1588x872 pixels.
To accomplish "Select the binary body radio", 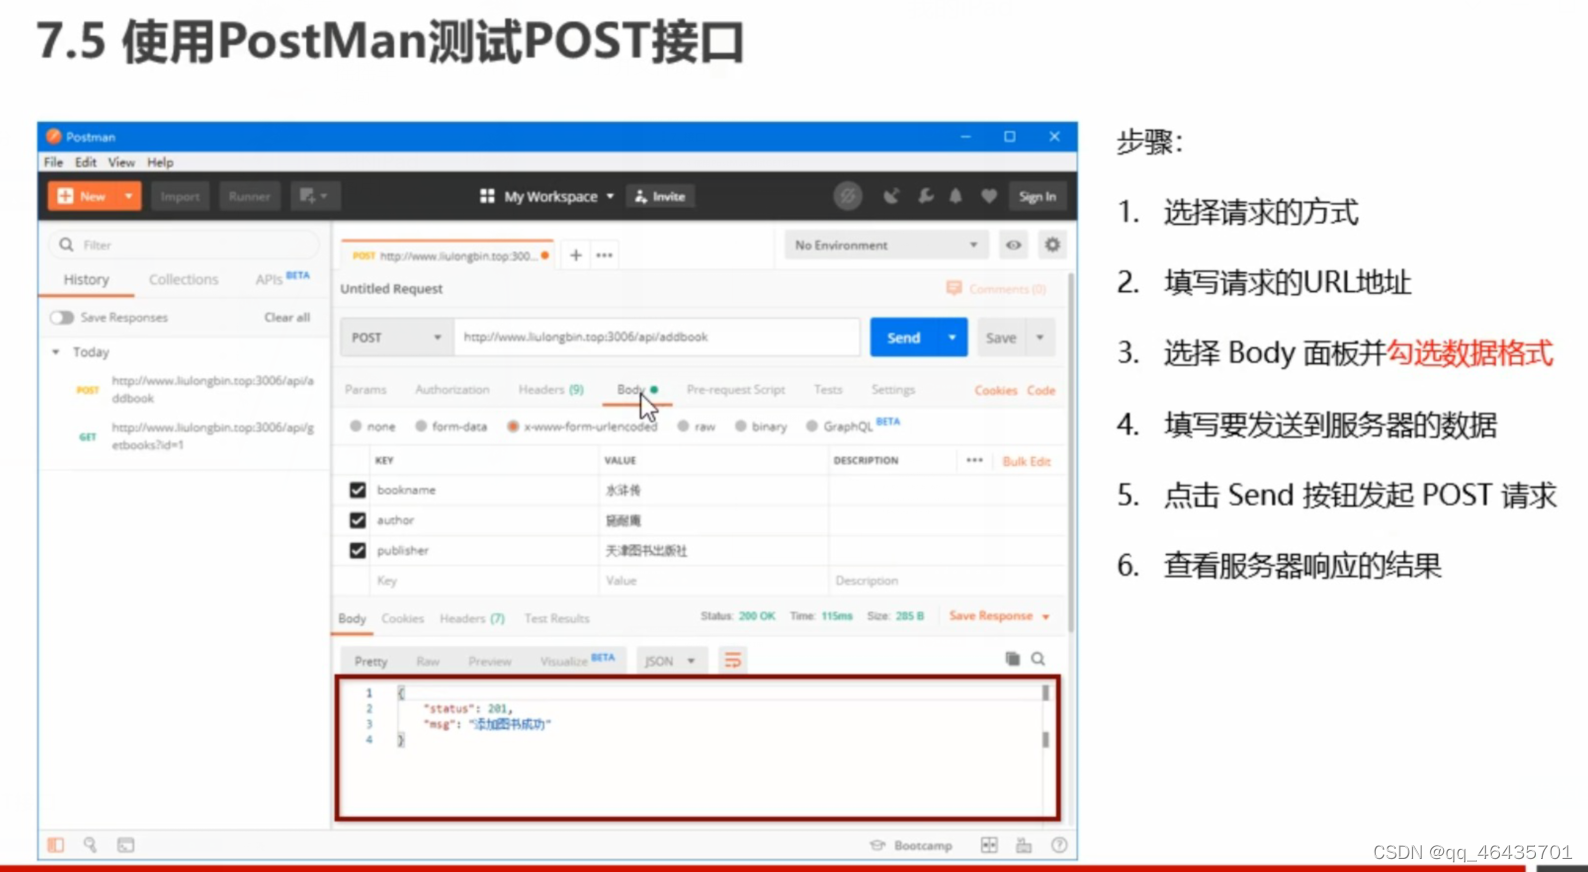I will [741, 426].
